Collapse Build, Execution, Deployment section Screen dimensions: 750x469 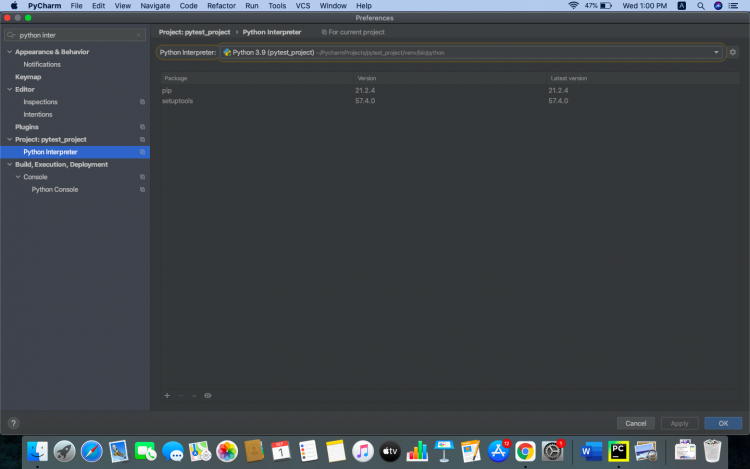coord(10,164)
